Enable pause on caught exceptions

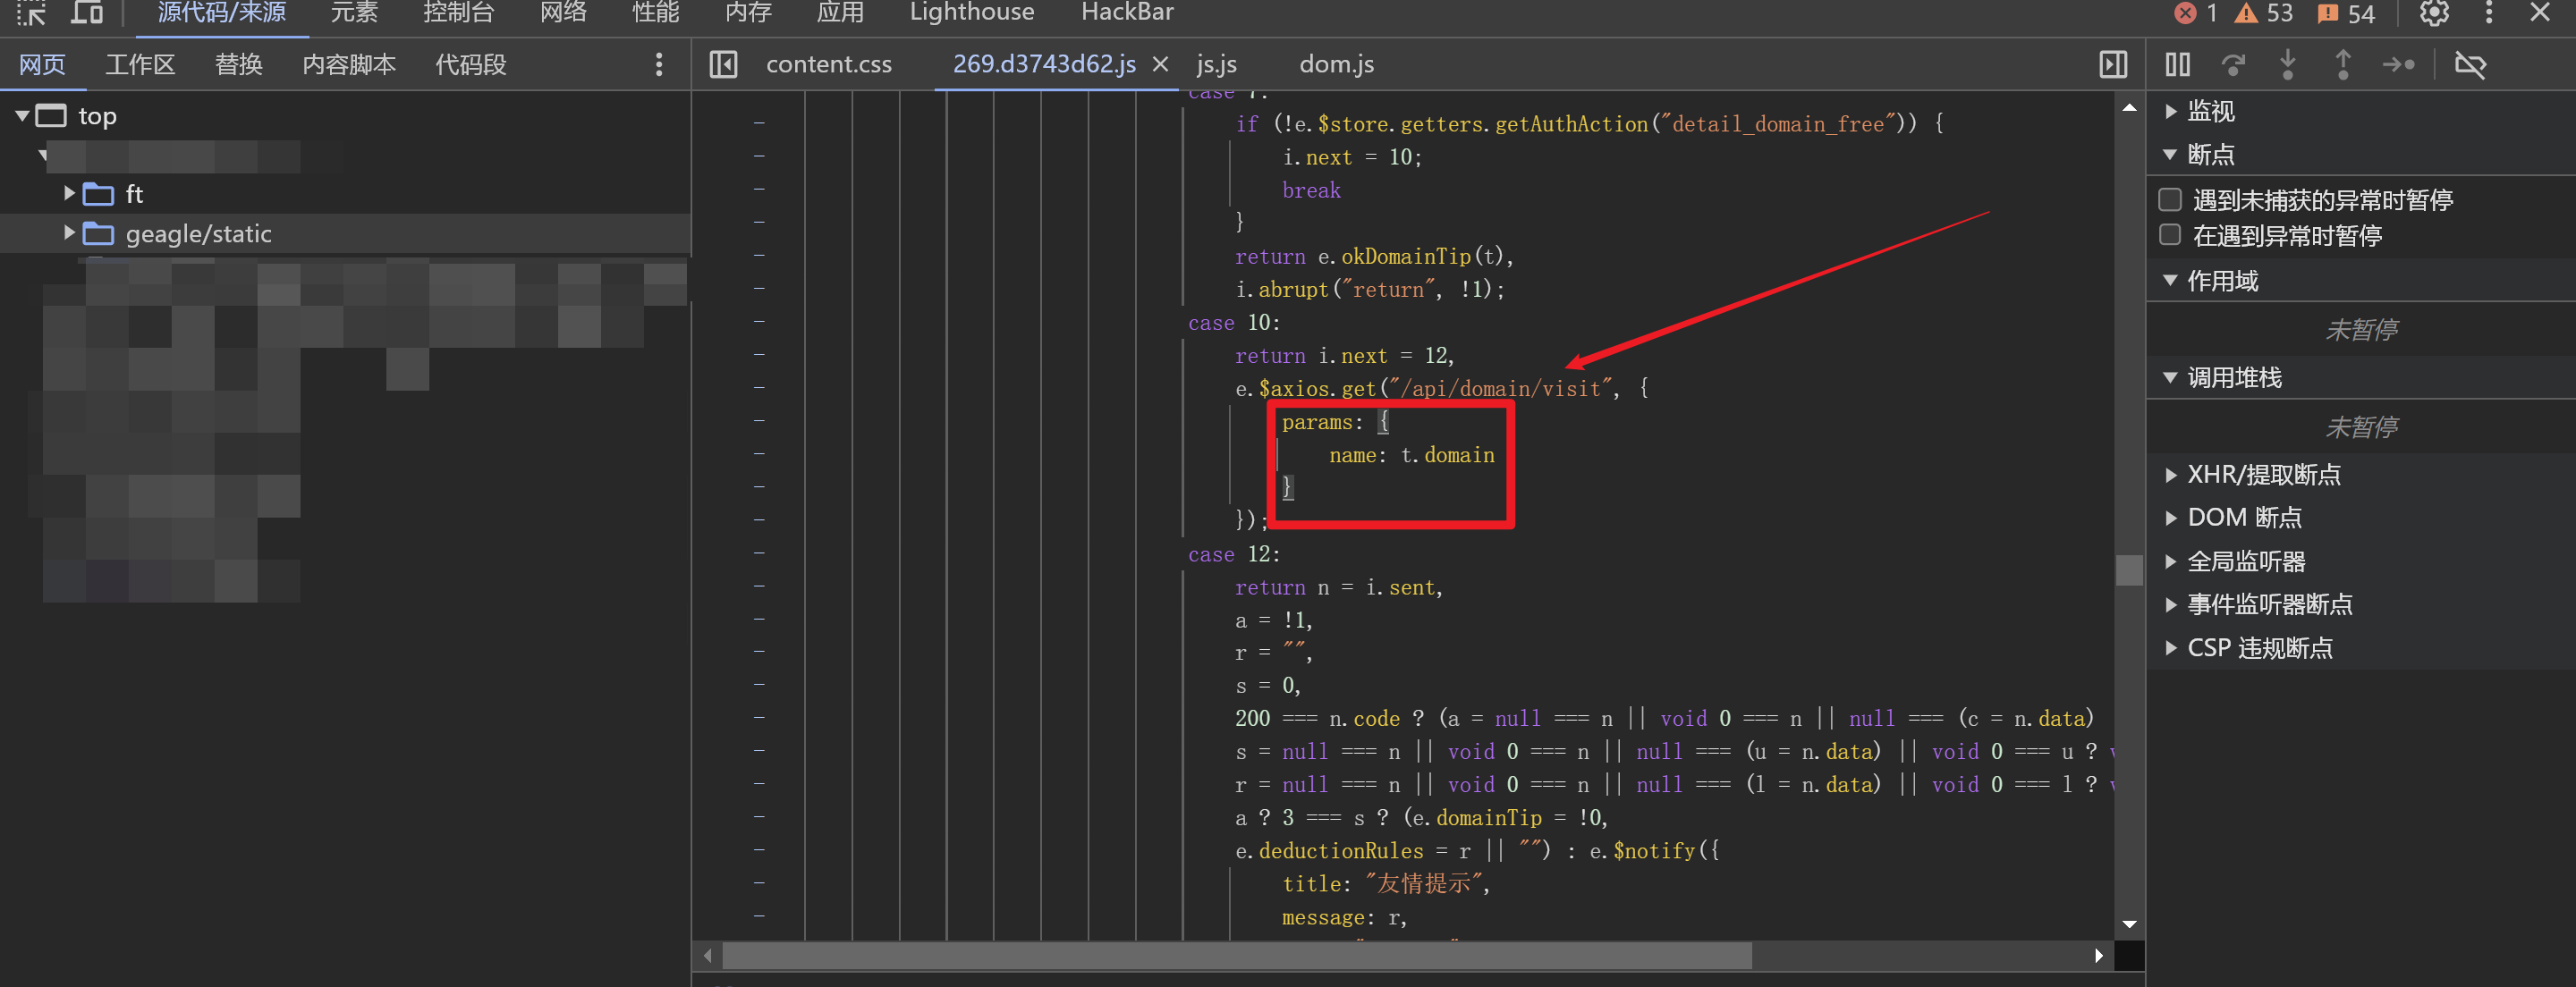pos(2170,235)
